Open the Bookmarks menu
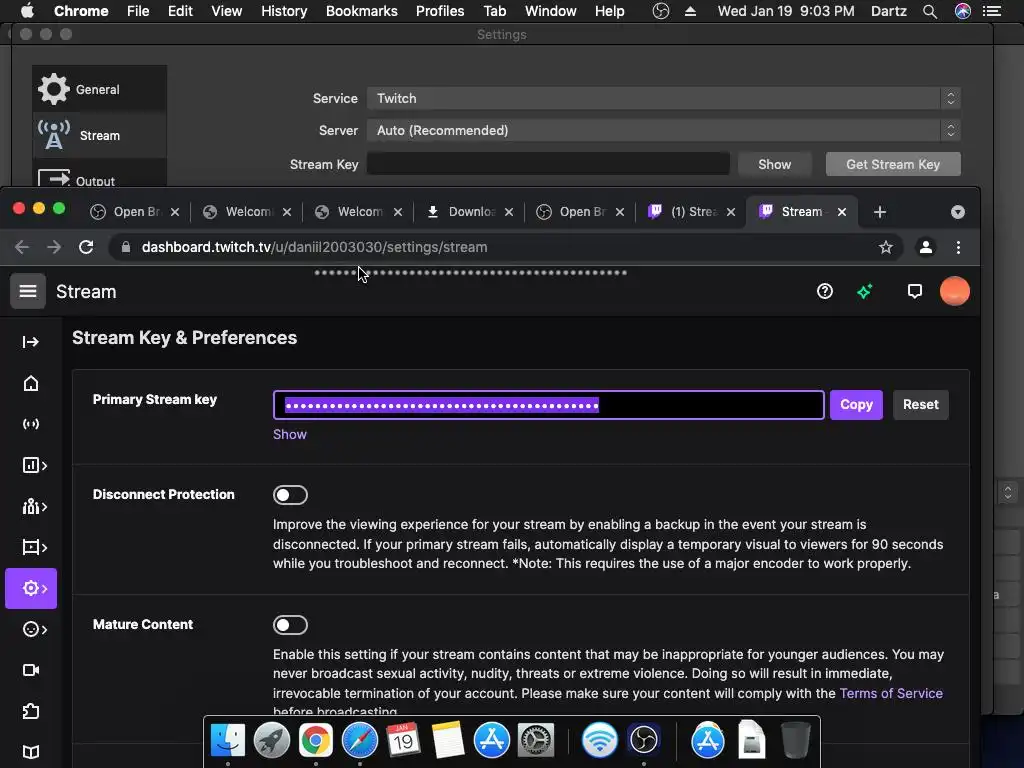 click(362, 11)
